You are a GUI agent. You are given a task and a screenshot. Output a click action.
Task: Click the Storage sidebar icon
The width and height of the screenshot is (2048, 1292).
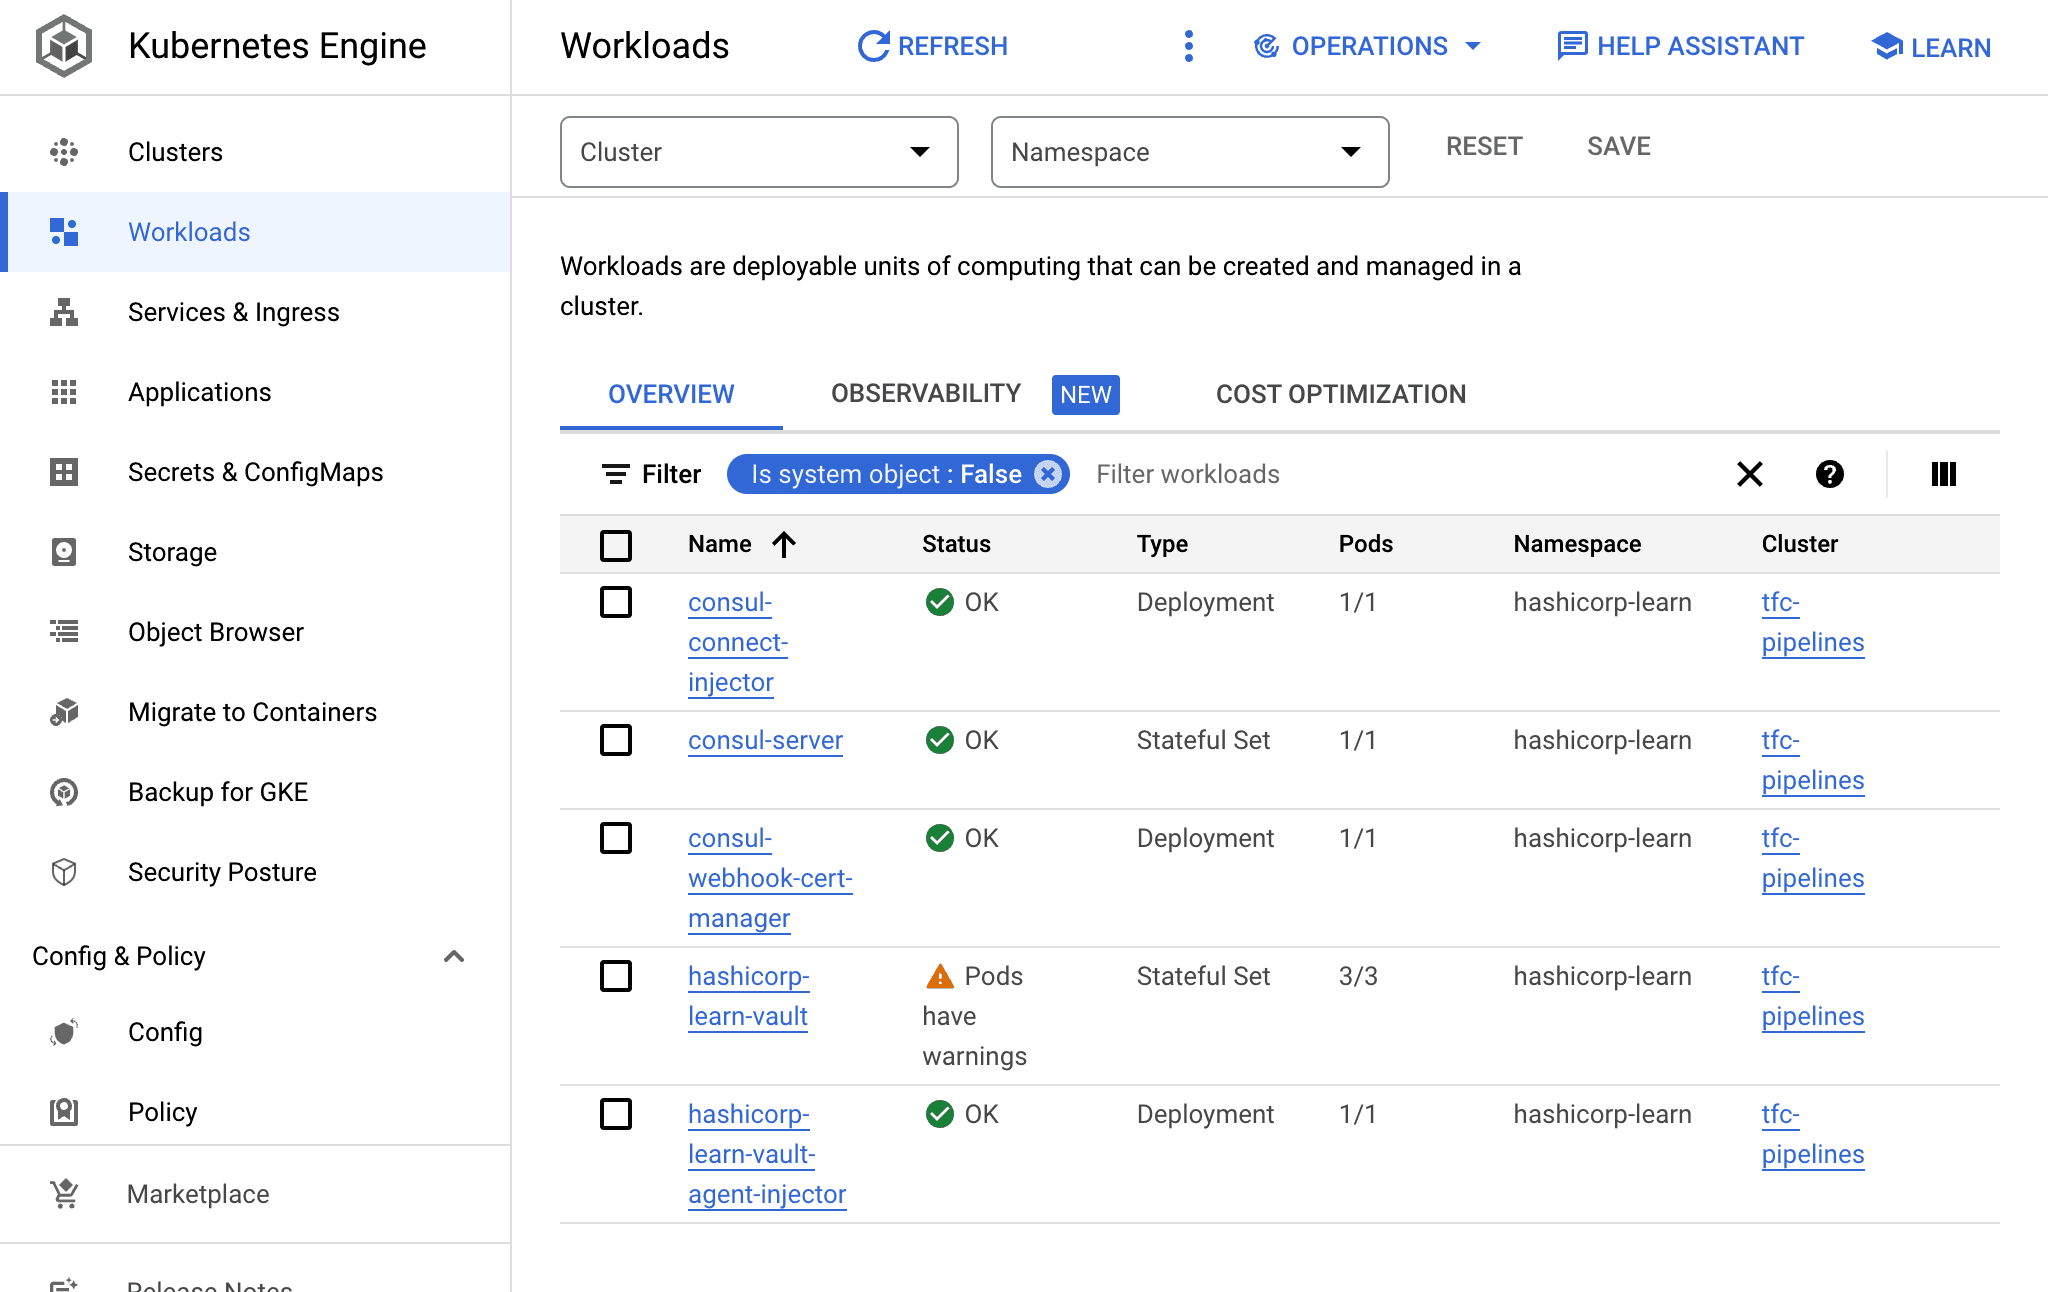pos(65,552)
